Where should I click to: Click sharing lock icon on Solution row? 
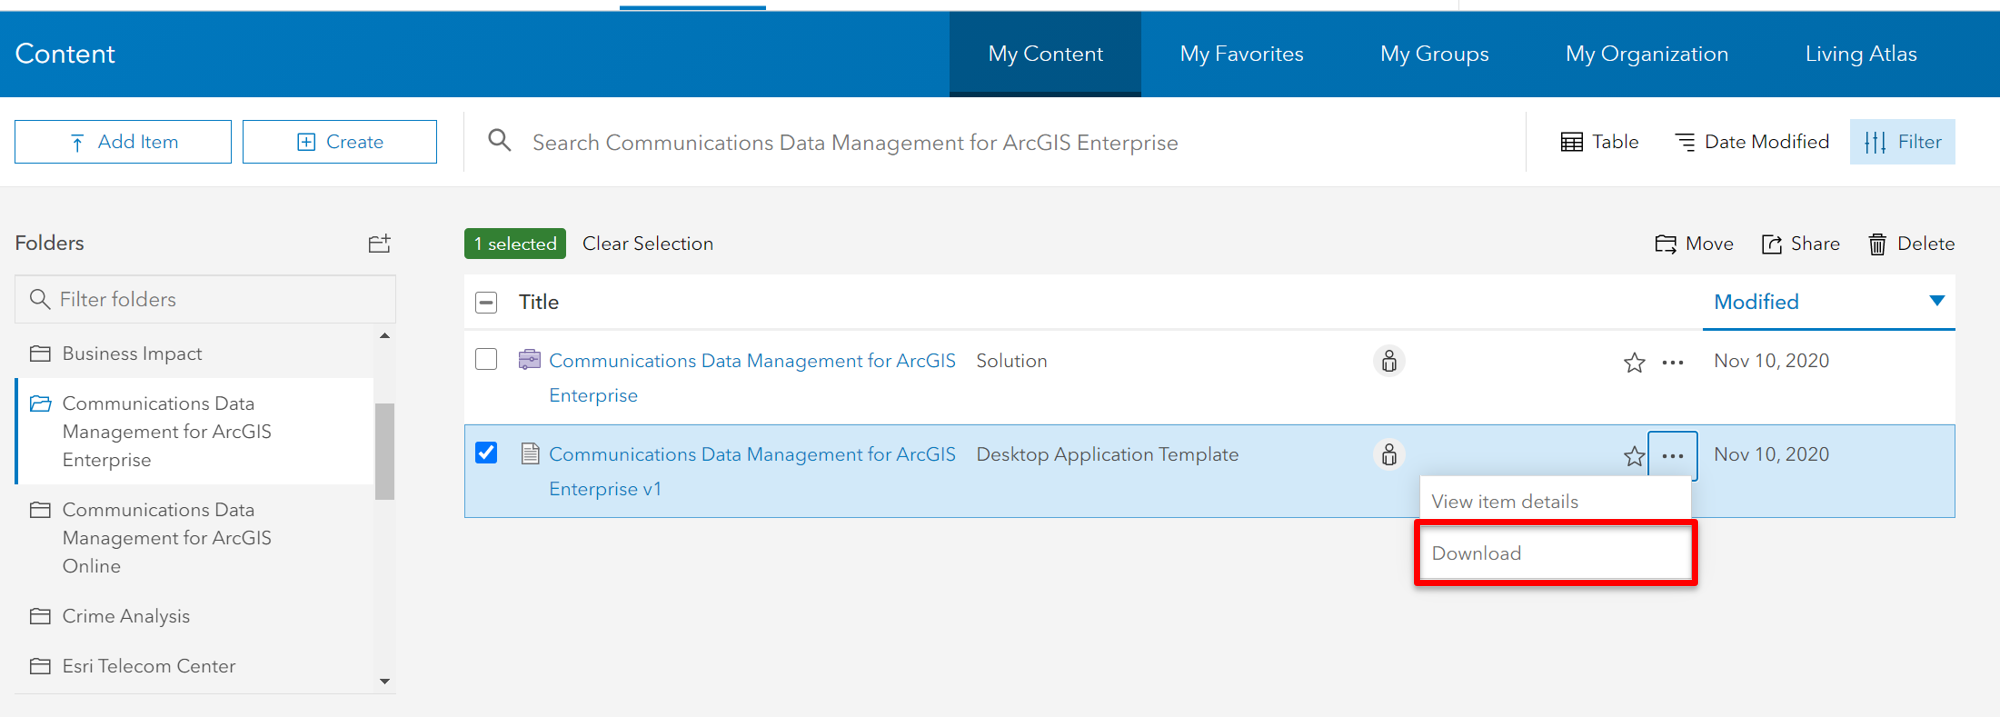tap(1389, 361)
